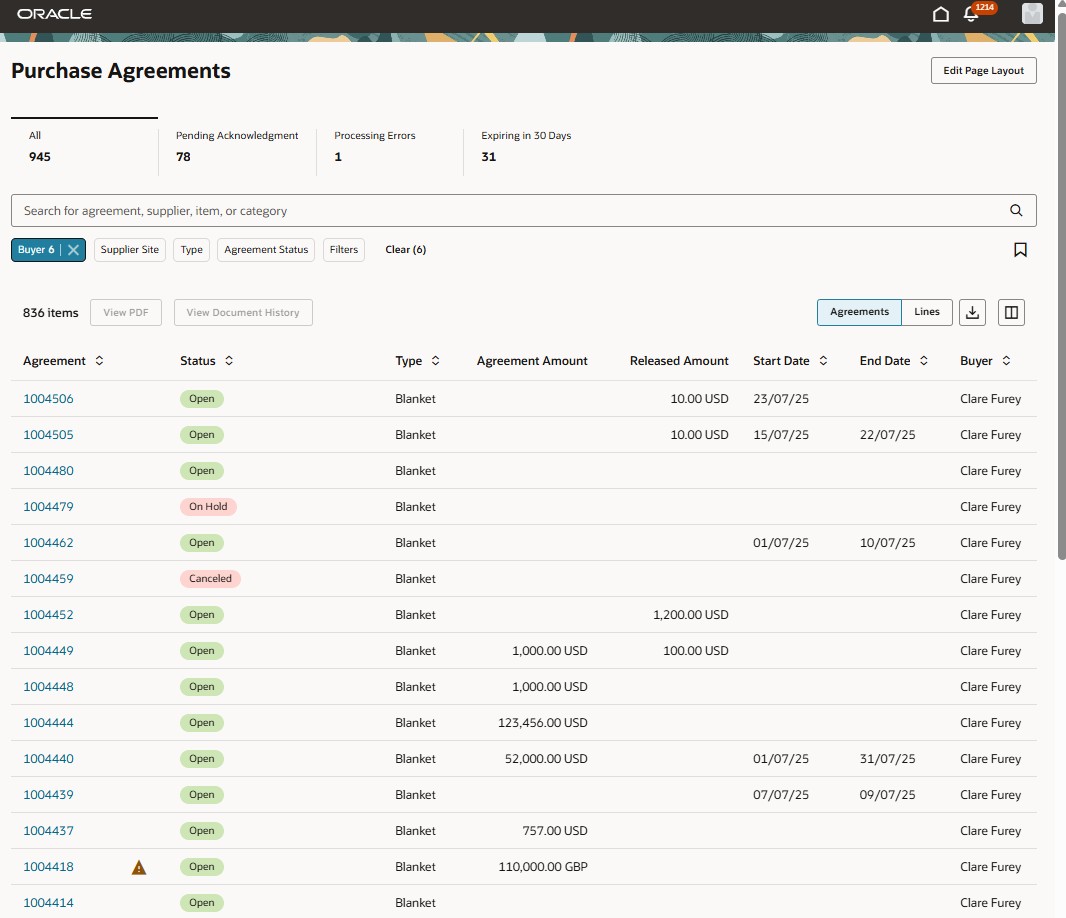
Task: Click the 23/07/25 start date cell
Action: coord(780,399)
